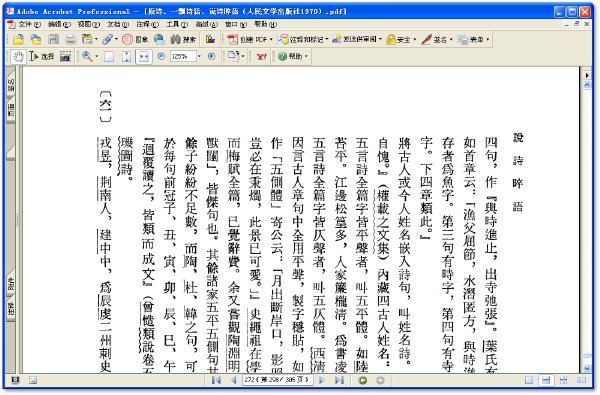Screen dimensions: 600x395
Task: Open the 视图 menu
Action: [88, 24]
